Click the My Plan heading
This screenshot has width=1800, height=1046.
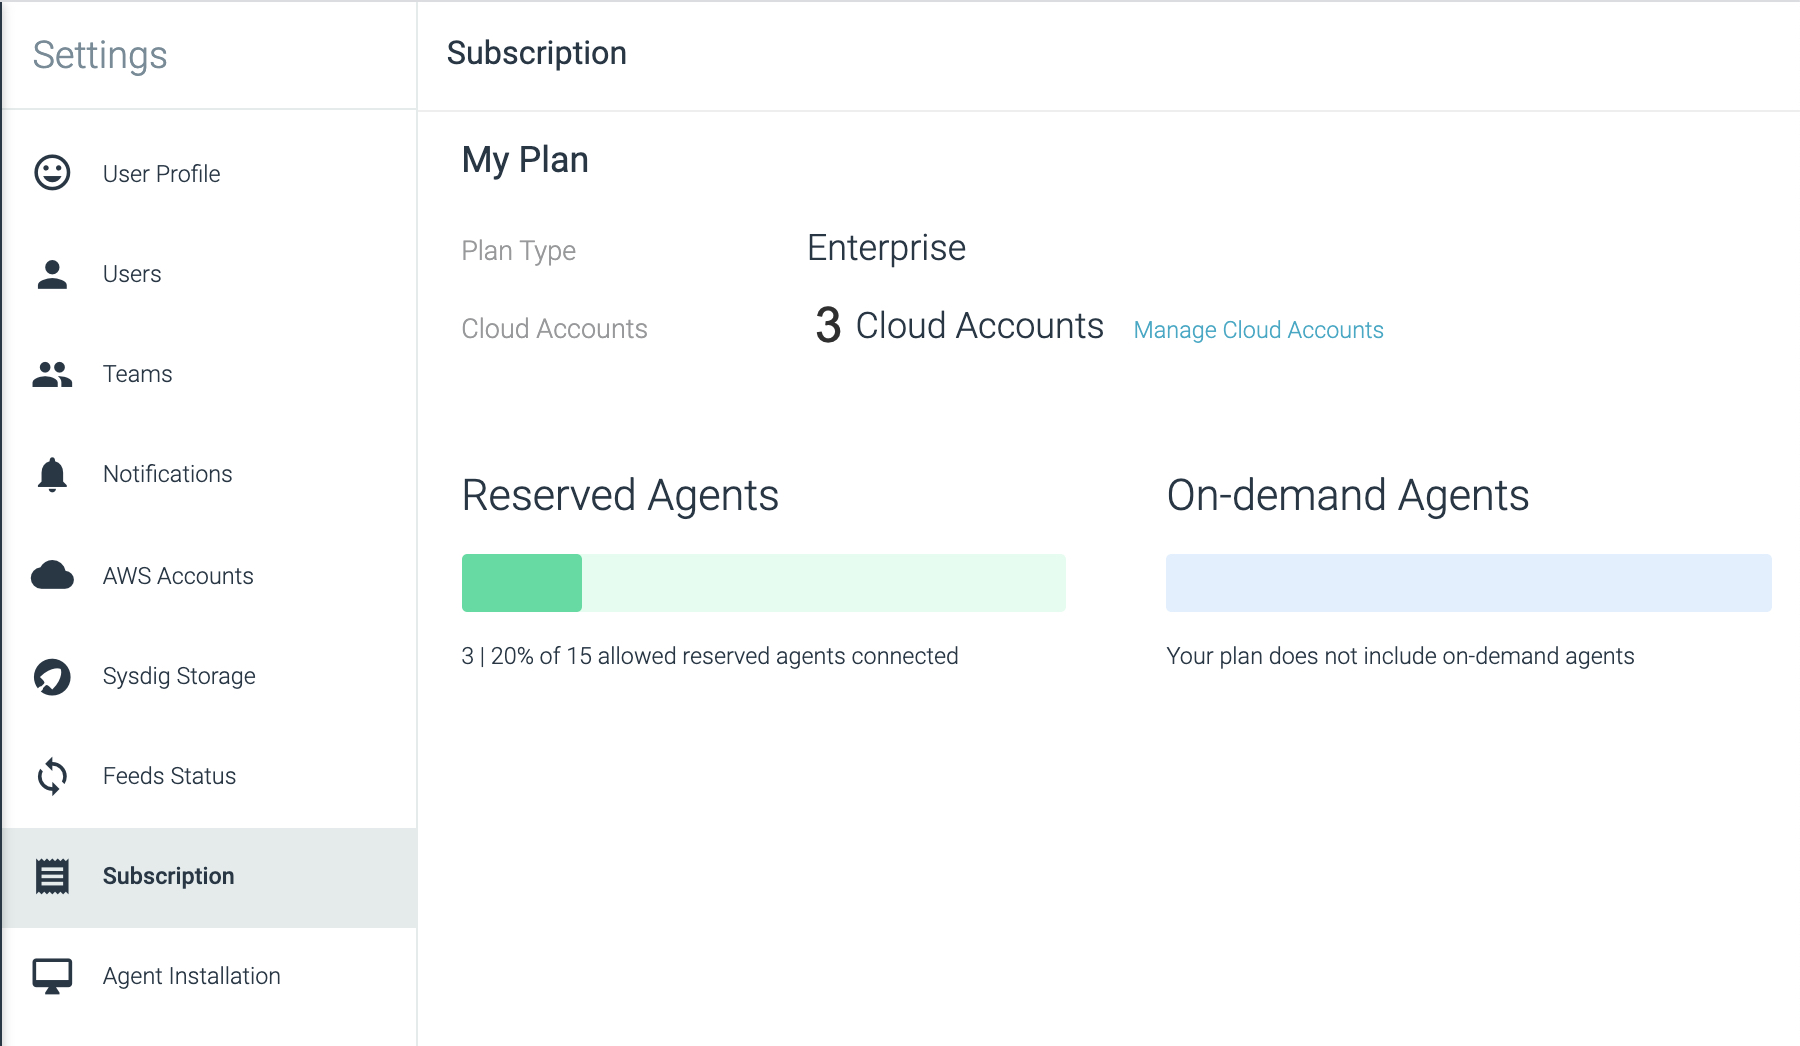[525, 160]
